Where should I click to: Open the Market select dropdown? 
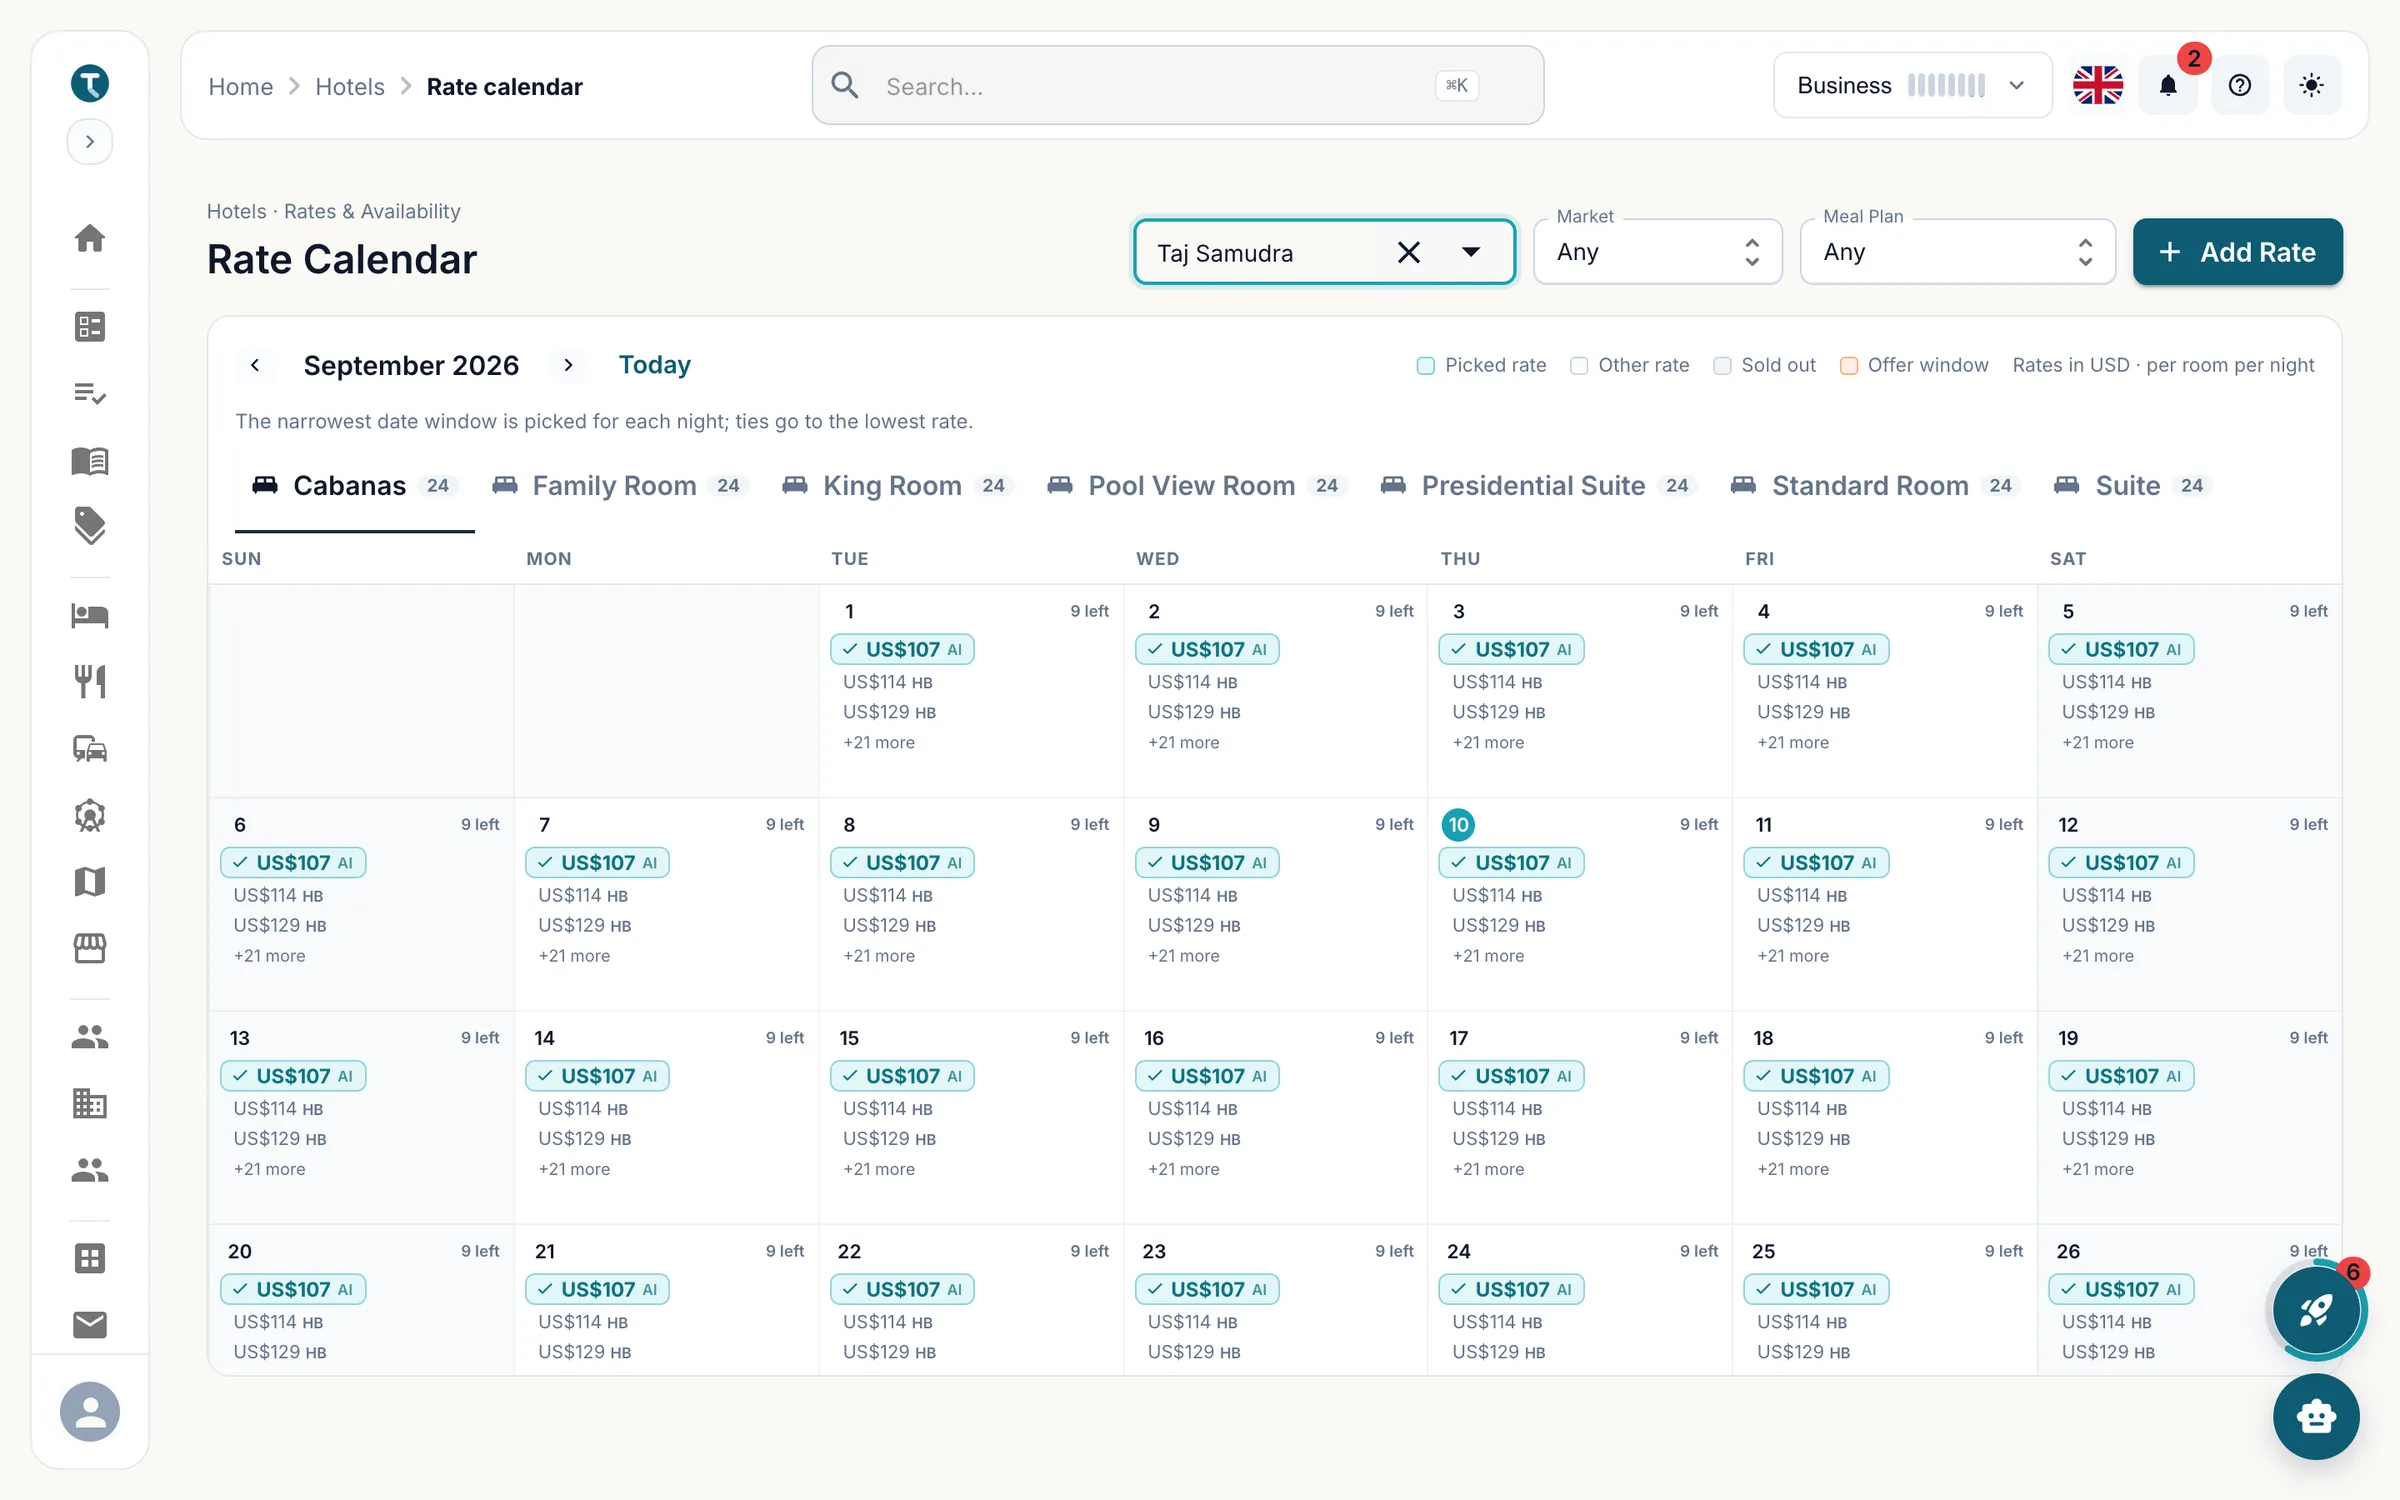pyautogui.click(x=1657, y=252)
